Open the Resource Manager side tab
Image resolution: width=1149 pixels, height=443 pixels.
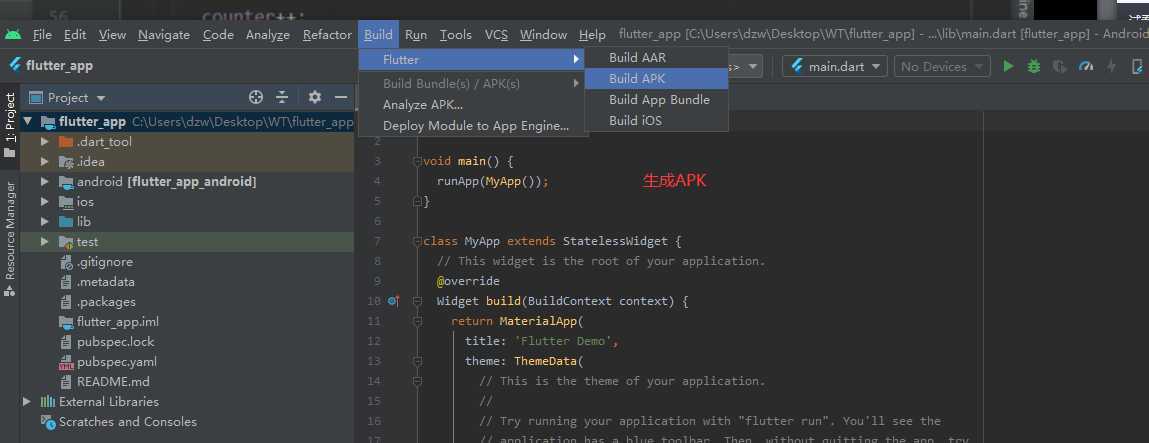[x=10, y=238]
